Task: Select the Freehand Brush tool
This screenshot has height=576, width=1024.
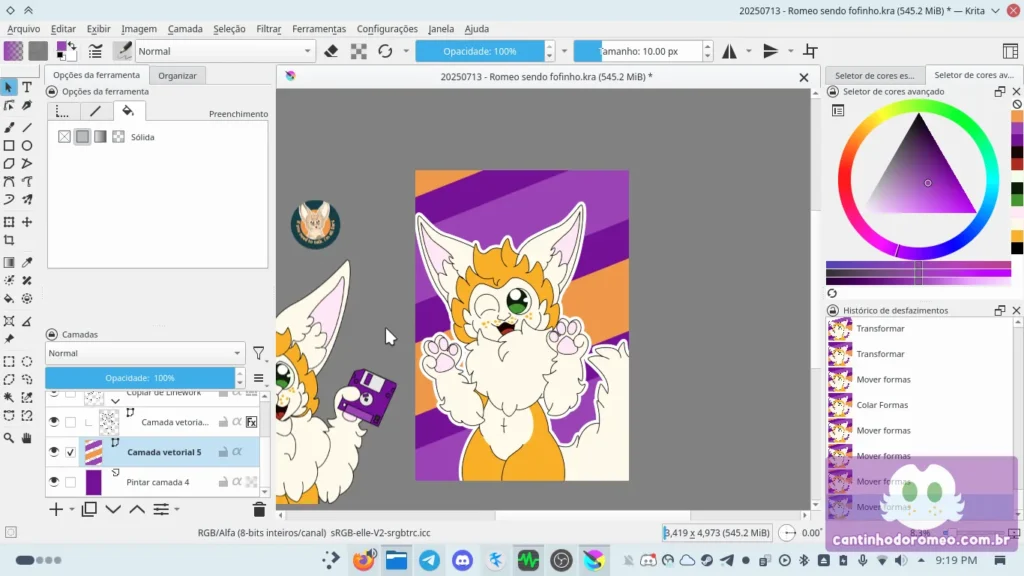Action: [x=9, y=127]
